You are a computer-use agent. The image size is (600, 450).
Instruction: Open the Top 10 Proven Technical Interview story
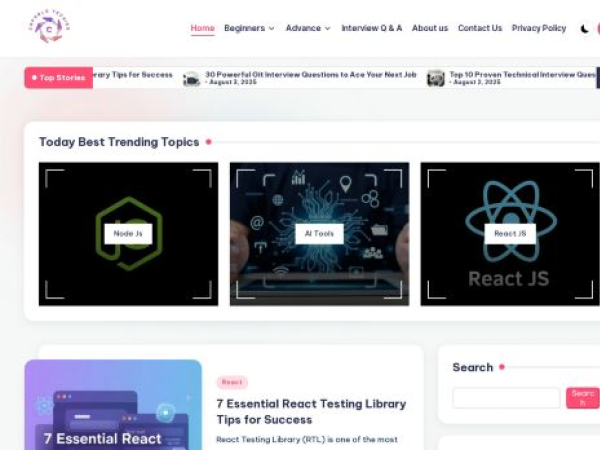coord(523,75)
